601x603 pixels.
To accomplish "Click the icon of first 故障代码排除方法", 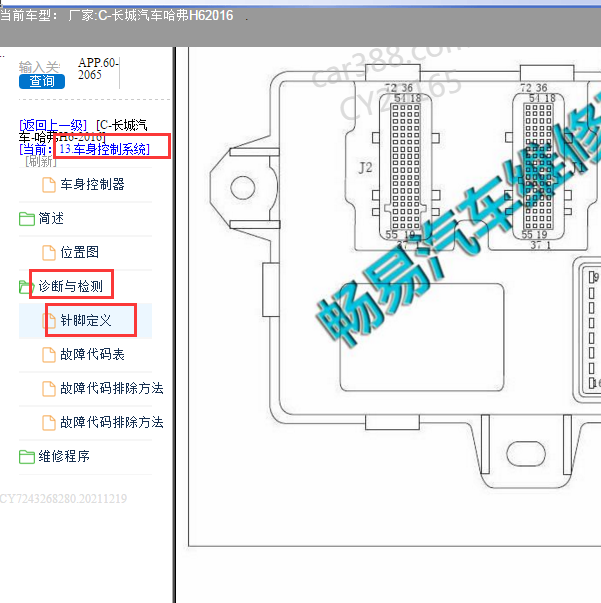I will [x=48, y=388].
